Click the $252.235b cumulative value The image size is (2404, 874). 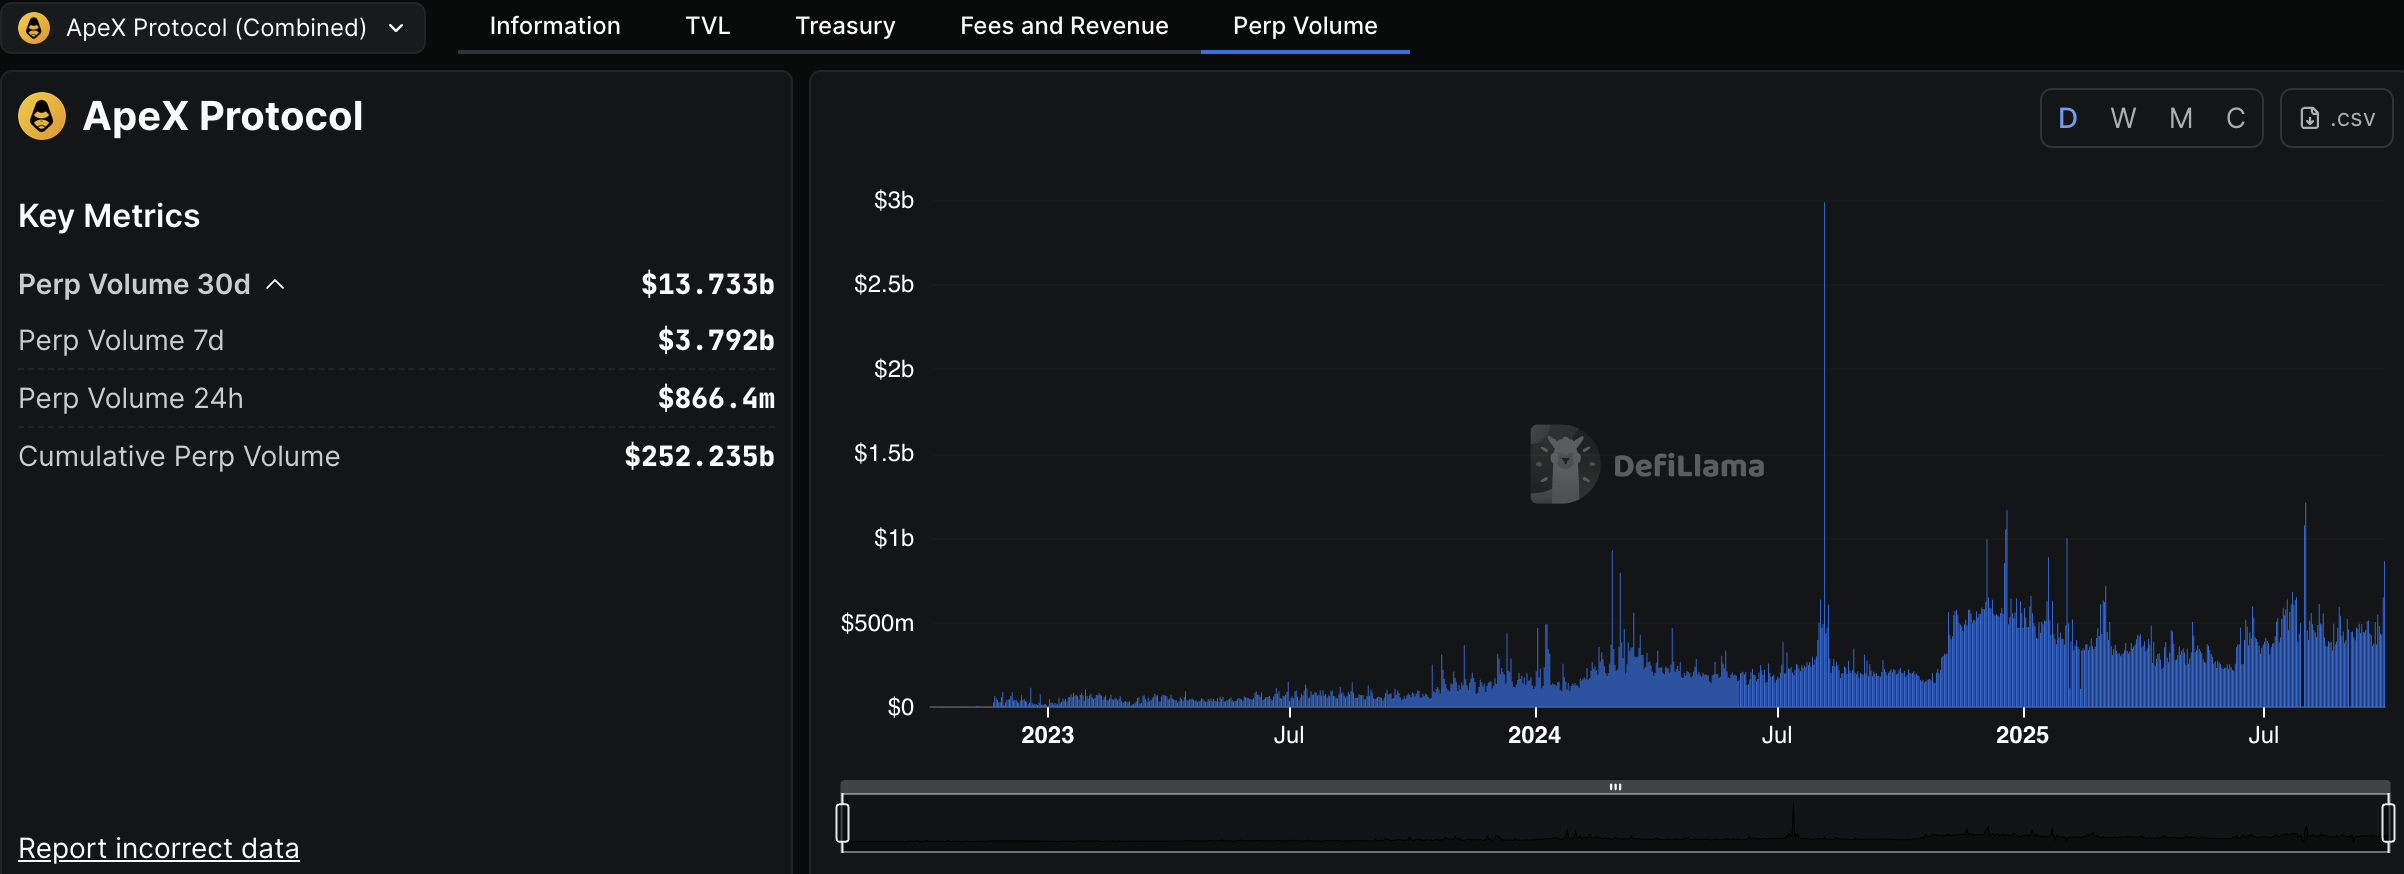pos(699,456)
